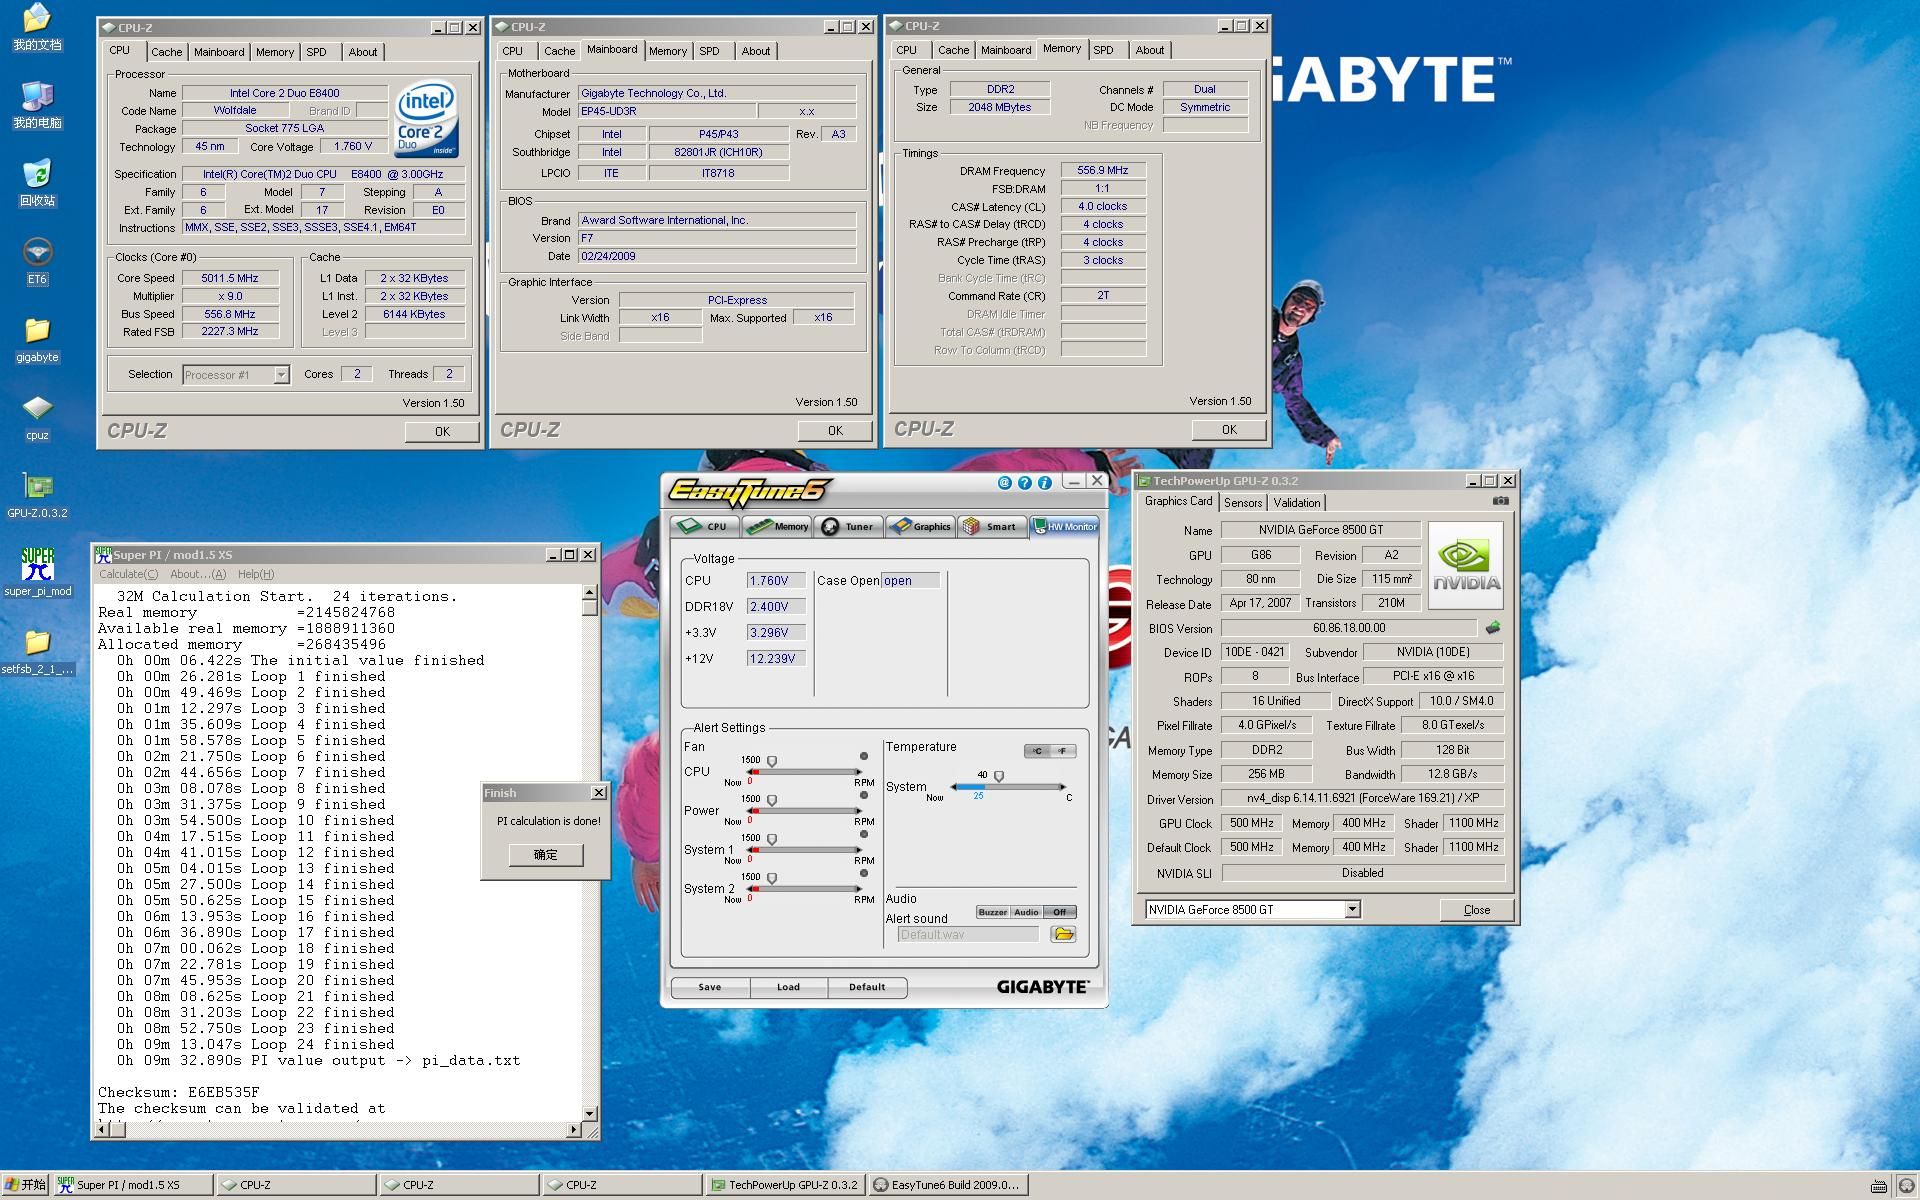
Task: Click Super PI horizontal scrollbar right arrow
Action: (573, 1130)
